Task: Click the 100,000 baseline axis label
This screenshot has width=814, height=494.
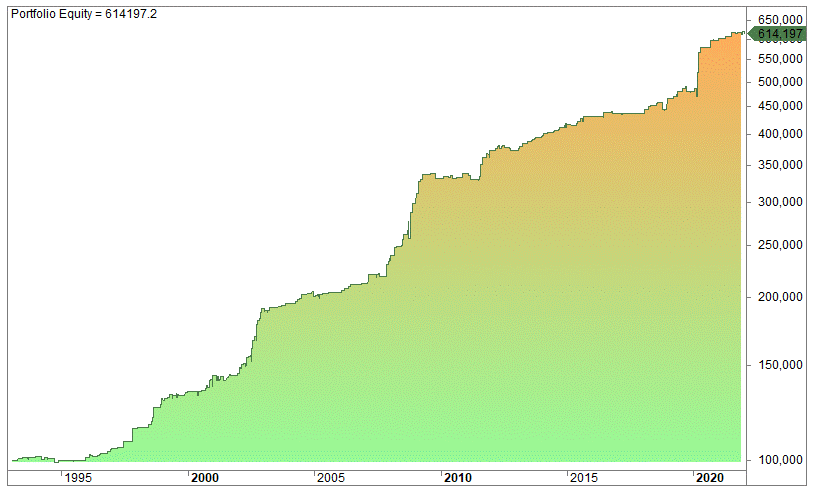Action: pyautogui.click(x=781, y=460)
